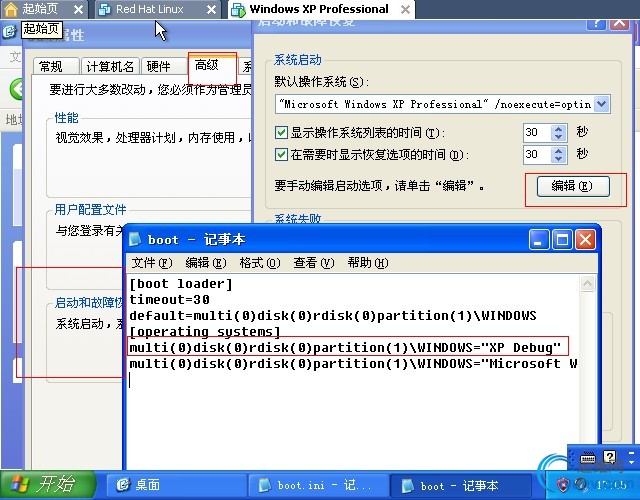This screenshot has width=640, height=500.
Task: Decrease the OS list time spinner
Action: (x=558, y=137)
